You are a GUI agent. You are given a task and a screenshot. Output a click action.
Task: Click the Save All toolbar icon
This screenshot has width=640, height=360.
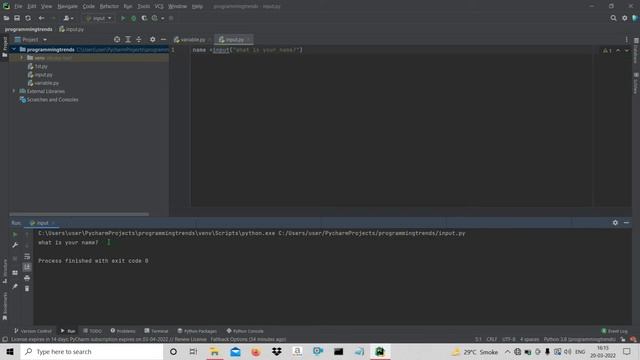tap(17, 18)
